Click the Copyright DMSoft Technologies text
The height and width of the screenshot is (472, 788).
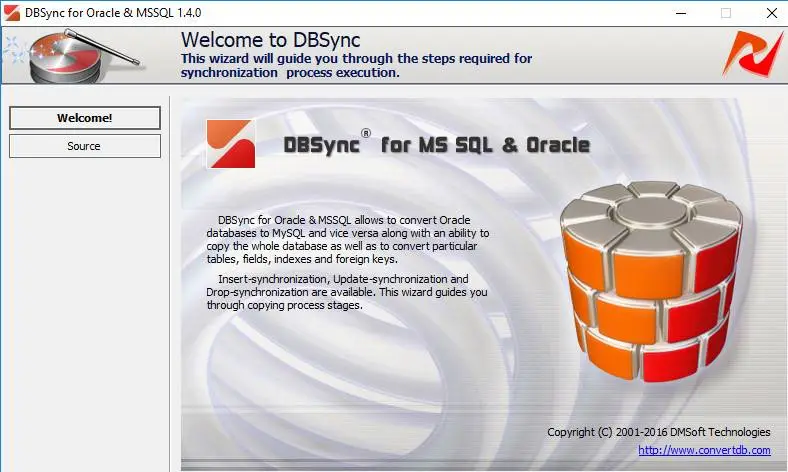pyautogui.click(x=658, y=432)
